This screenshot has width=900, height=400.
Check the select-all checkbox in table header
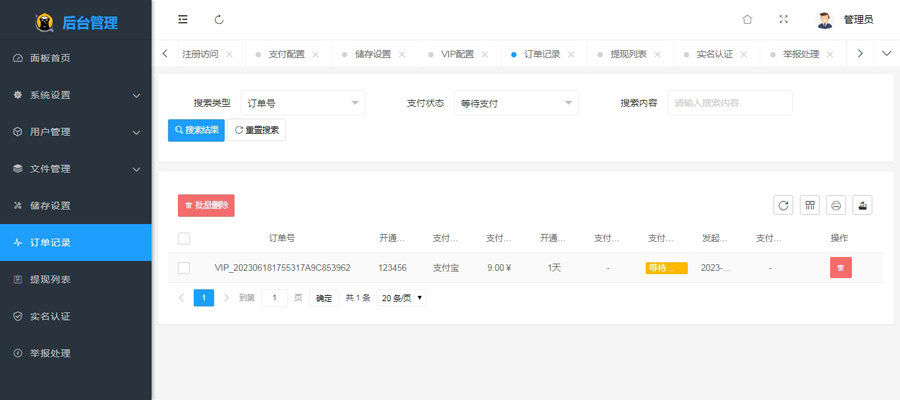coord(184,239)
